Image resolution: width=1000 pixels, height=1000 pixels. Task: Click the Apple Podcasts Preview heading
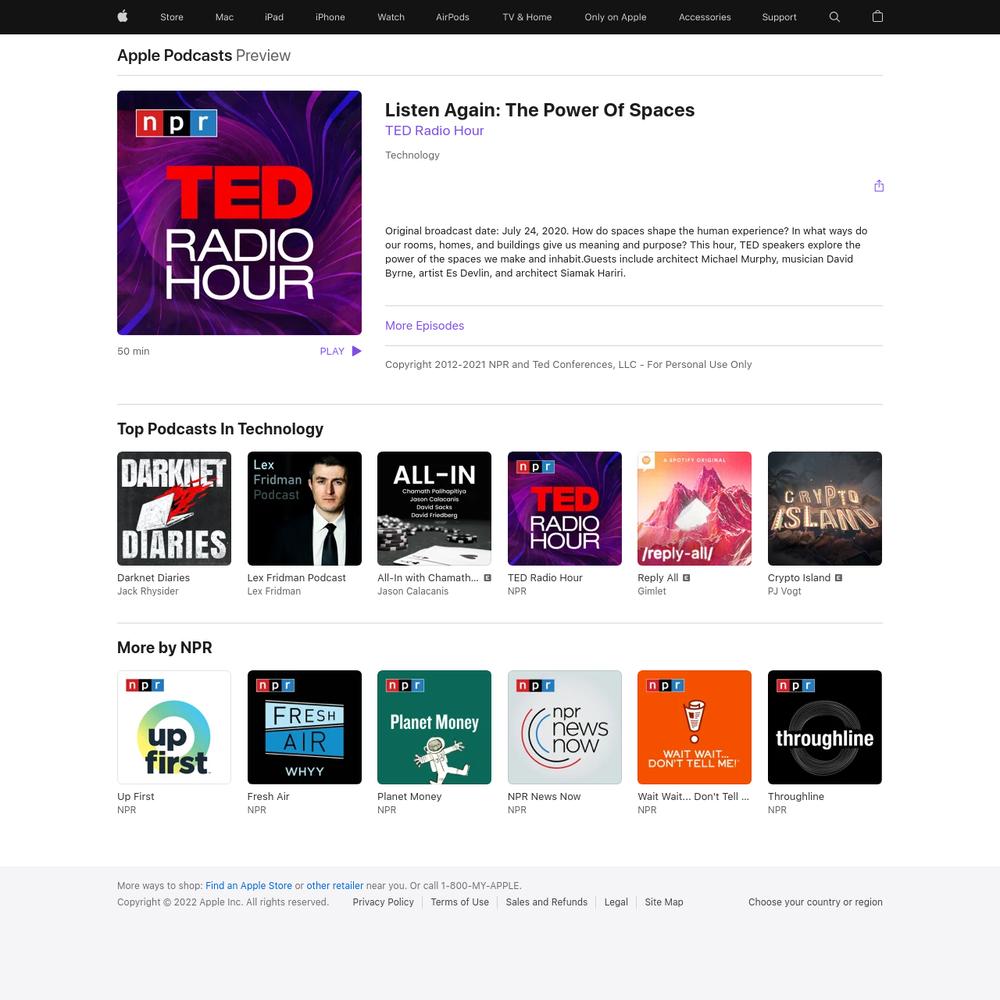pos(204,55)
